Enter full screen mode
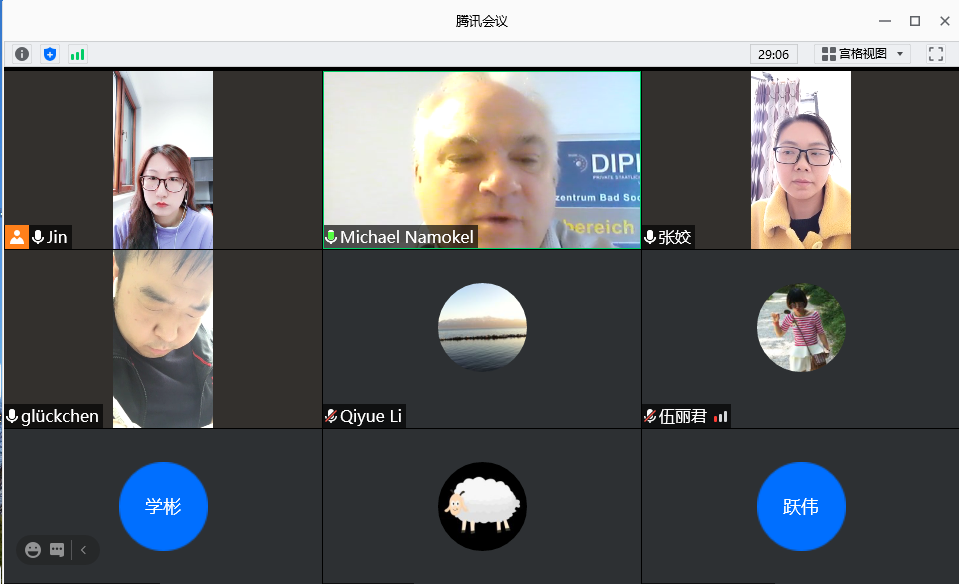The height and width of the screenshot is (584, 959). tap(935, 54)
